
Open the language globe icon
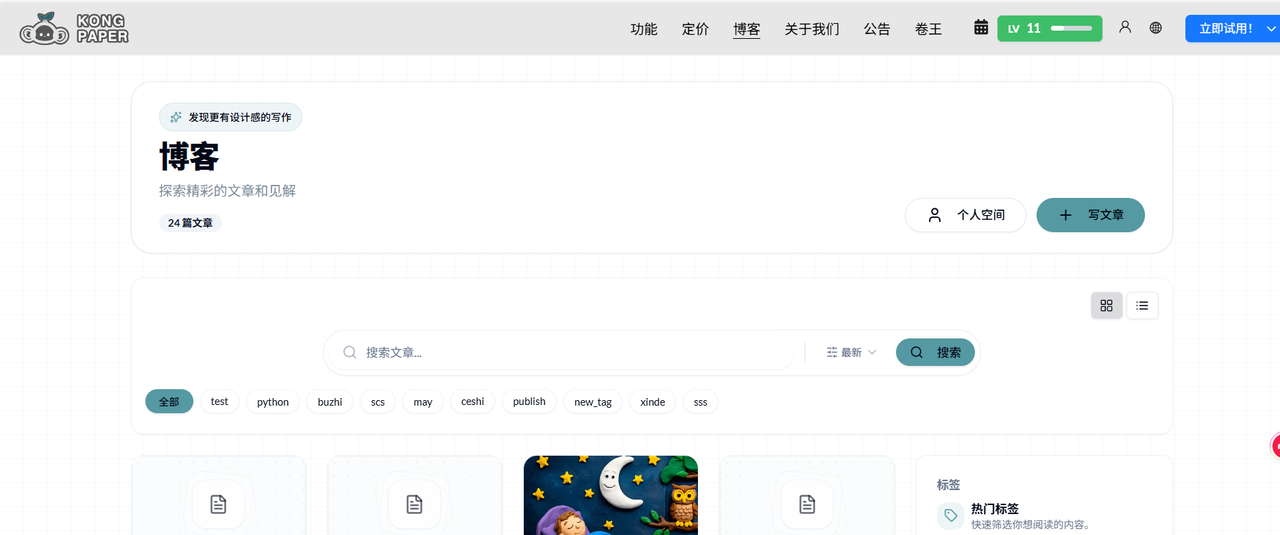coord(1156,28)
